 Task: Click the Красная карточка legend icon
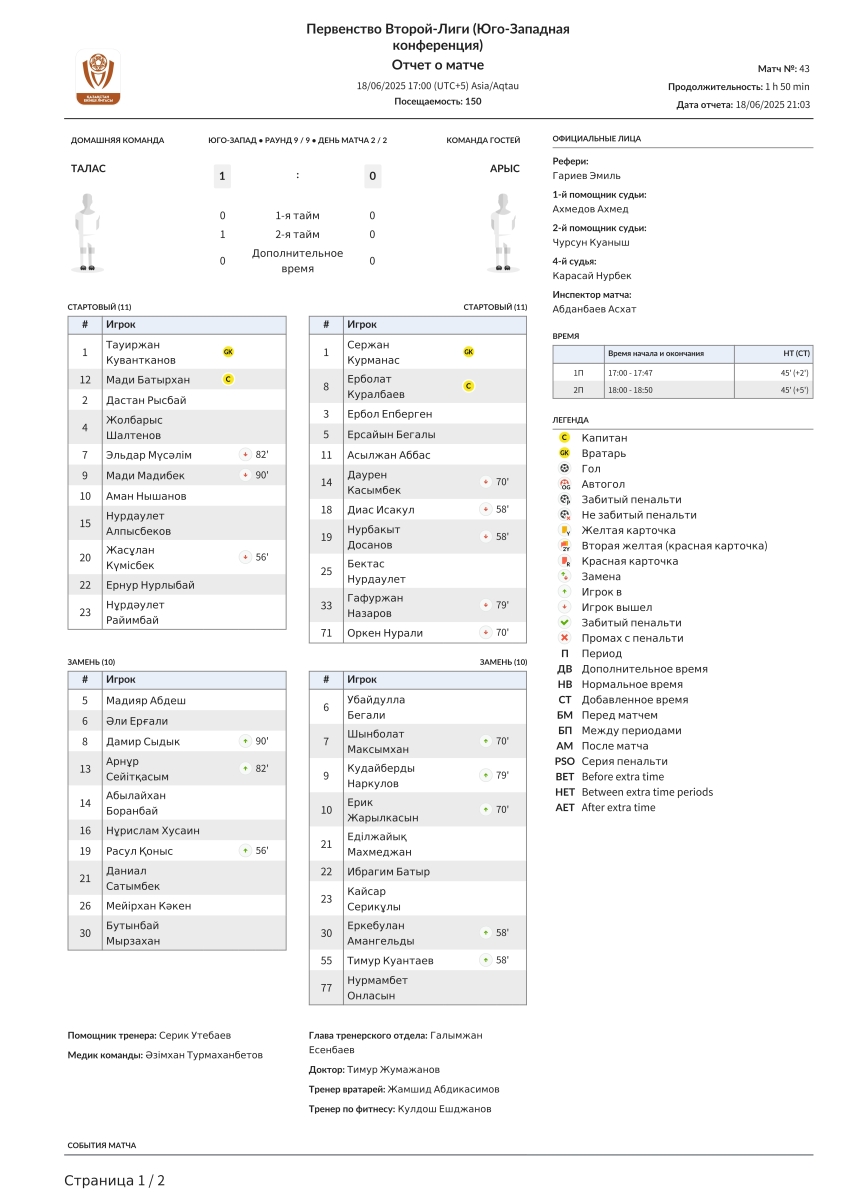click(x=565, y=561)
